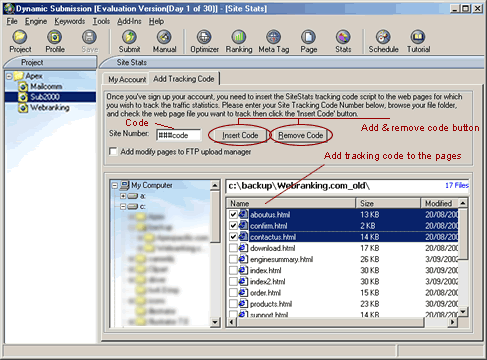Expand the a: drive node
This screenshot has width=487, height=360.
[123, 196]
